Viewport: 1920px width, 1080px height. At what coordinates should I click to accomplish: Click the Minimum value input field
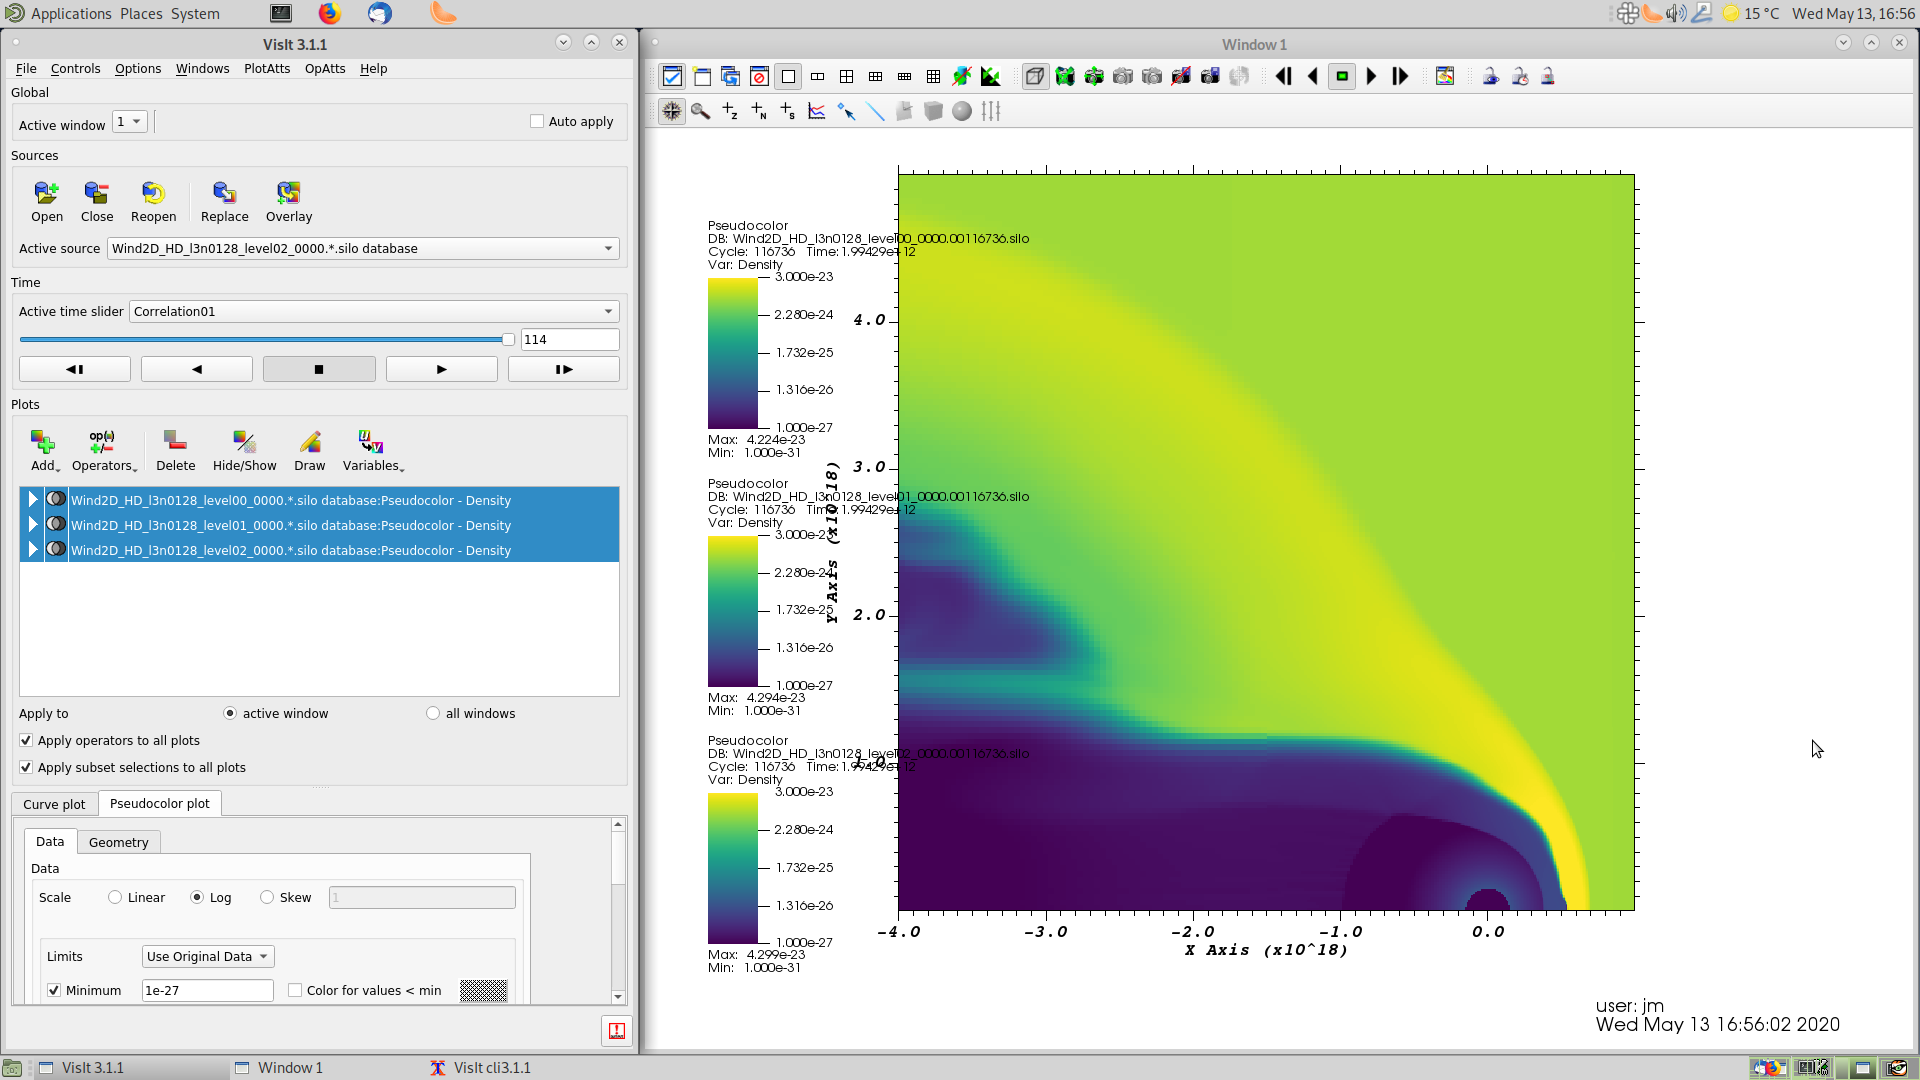[x=207, y=990]
